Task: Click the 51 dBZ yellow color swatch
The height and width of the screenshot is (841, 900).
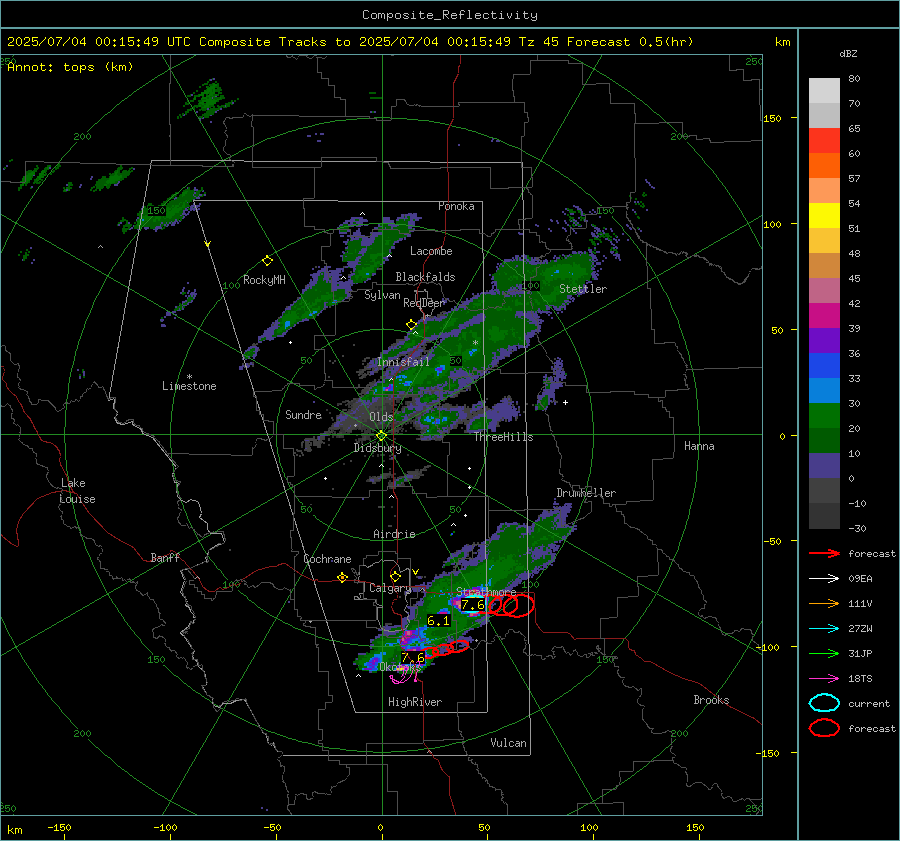Action: (x=824, y=216)
